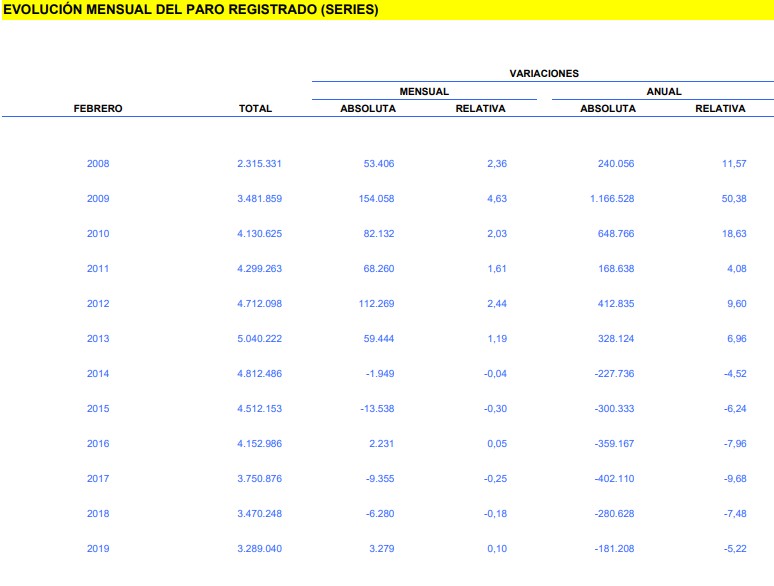Viewport: 774px width, 586px height.
Task: Click the MENSUAL group header
Action: (x=424, y=91)
